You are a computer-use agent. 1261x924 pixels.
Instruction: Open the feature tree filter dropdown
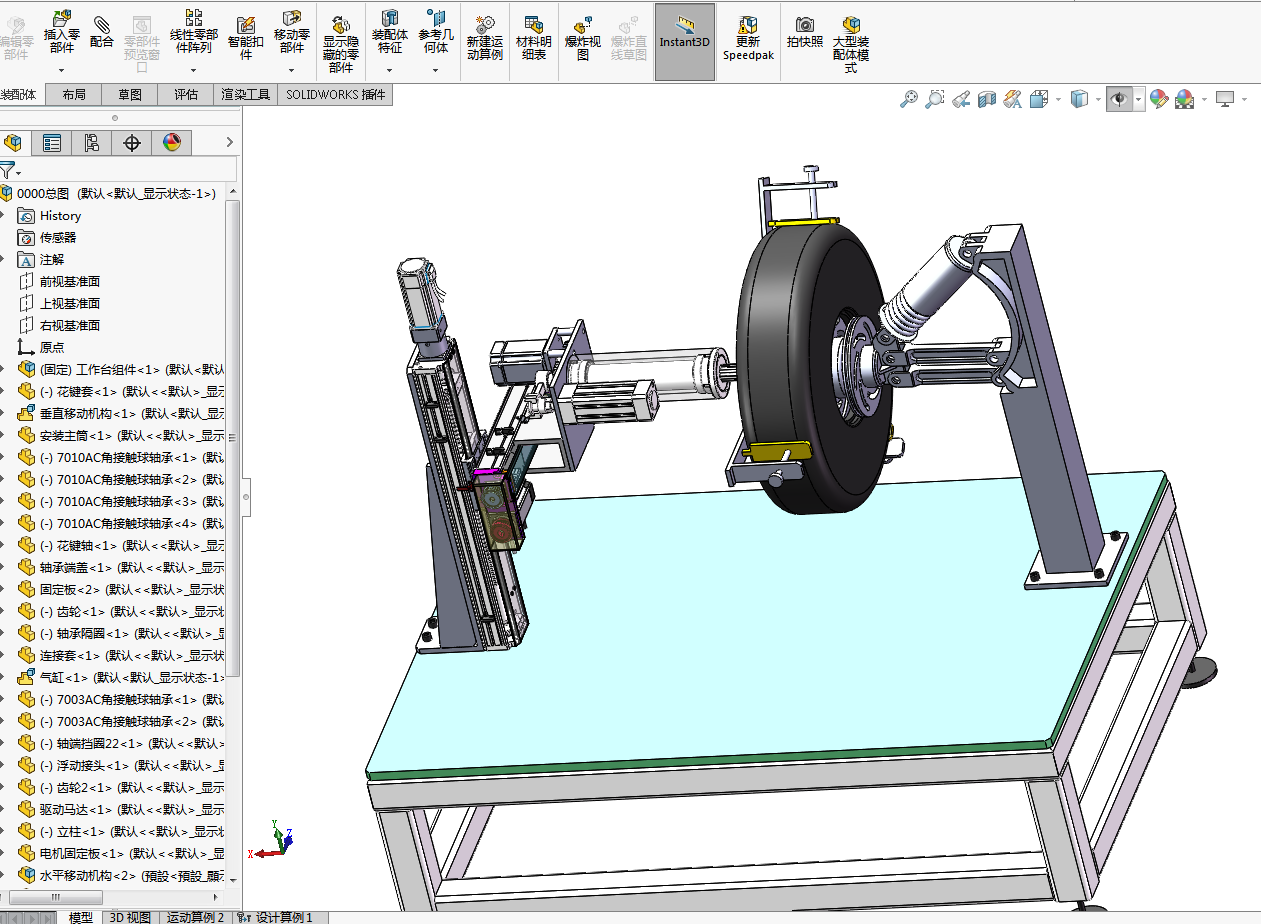tap(11, 171)
